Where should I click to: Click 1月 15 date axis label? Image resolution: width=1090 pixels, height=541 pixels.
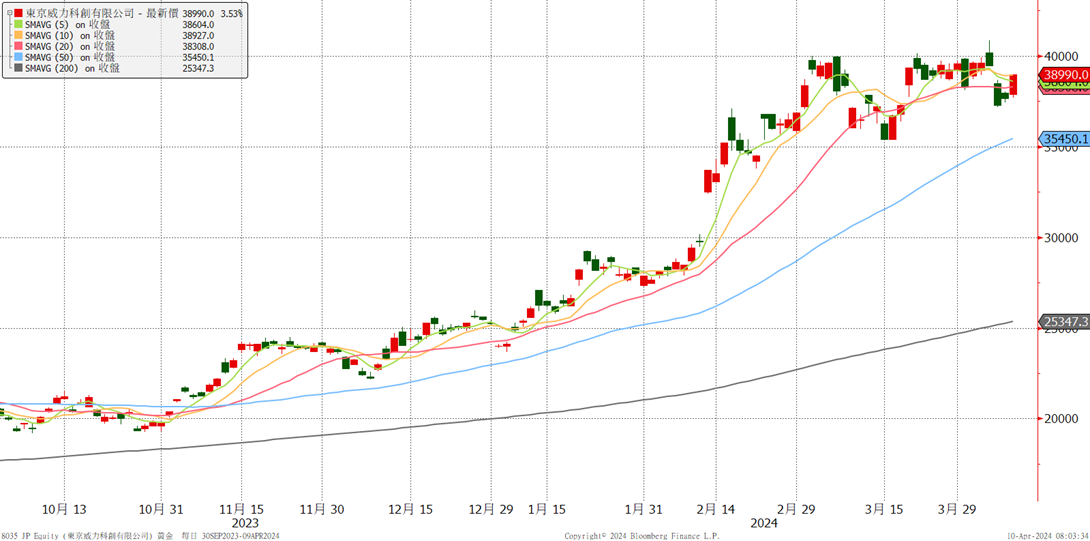coord(549,509)
